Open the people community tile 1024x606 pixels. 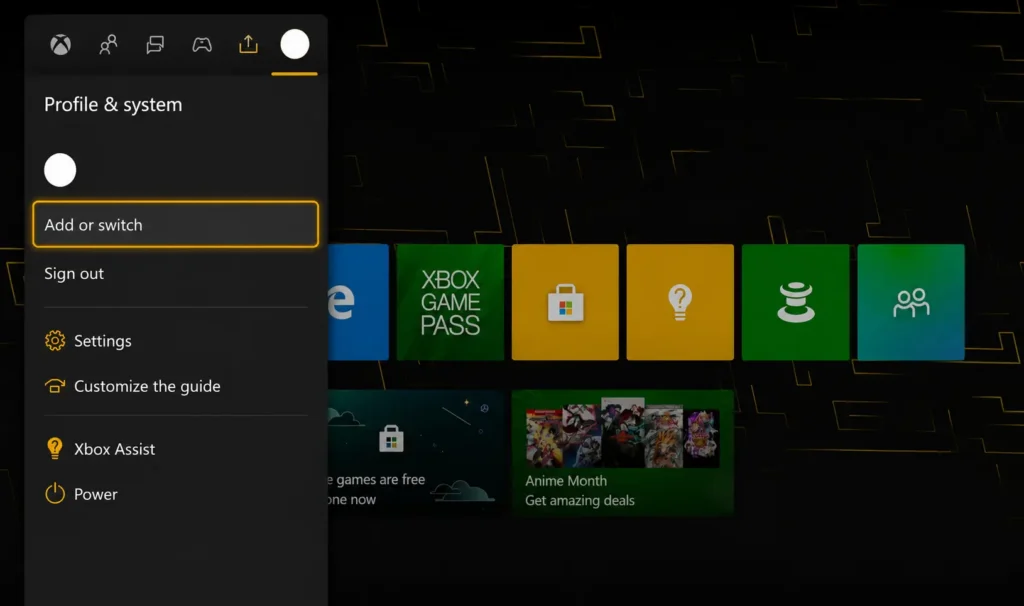coord(911,302)
